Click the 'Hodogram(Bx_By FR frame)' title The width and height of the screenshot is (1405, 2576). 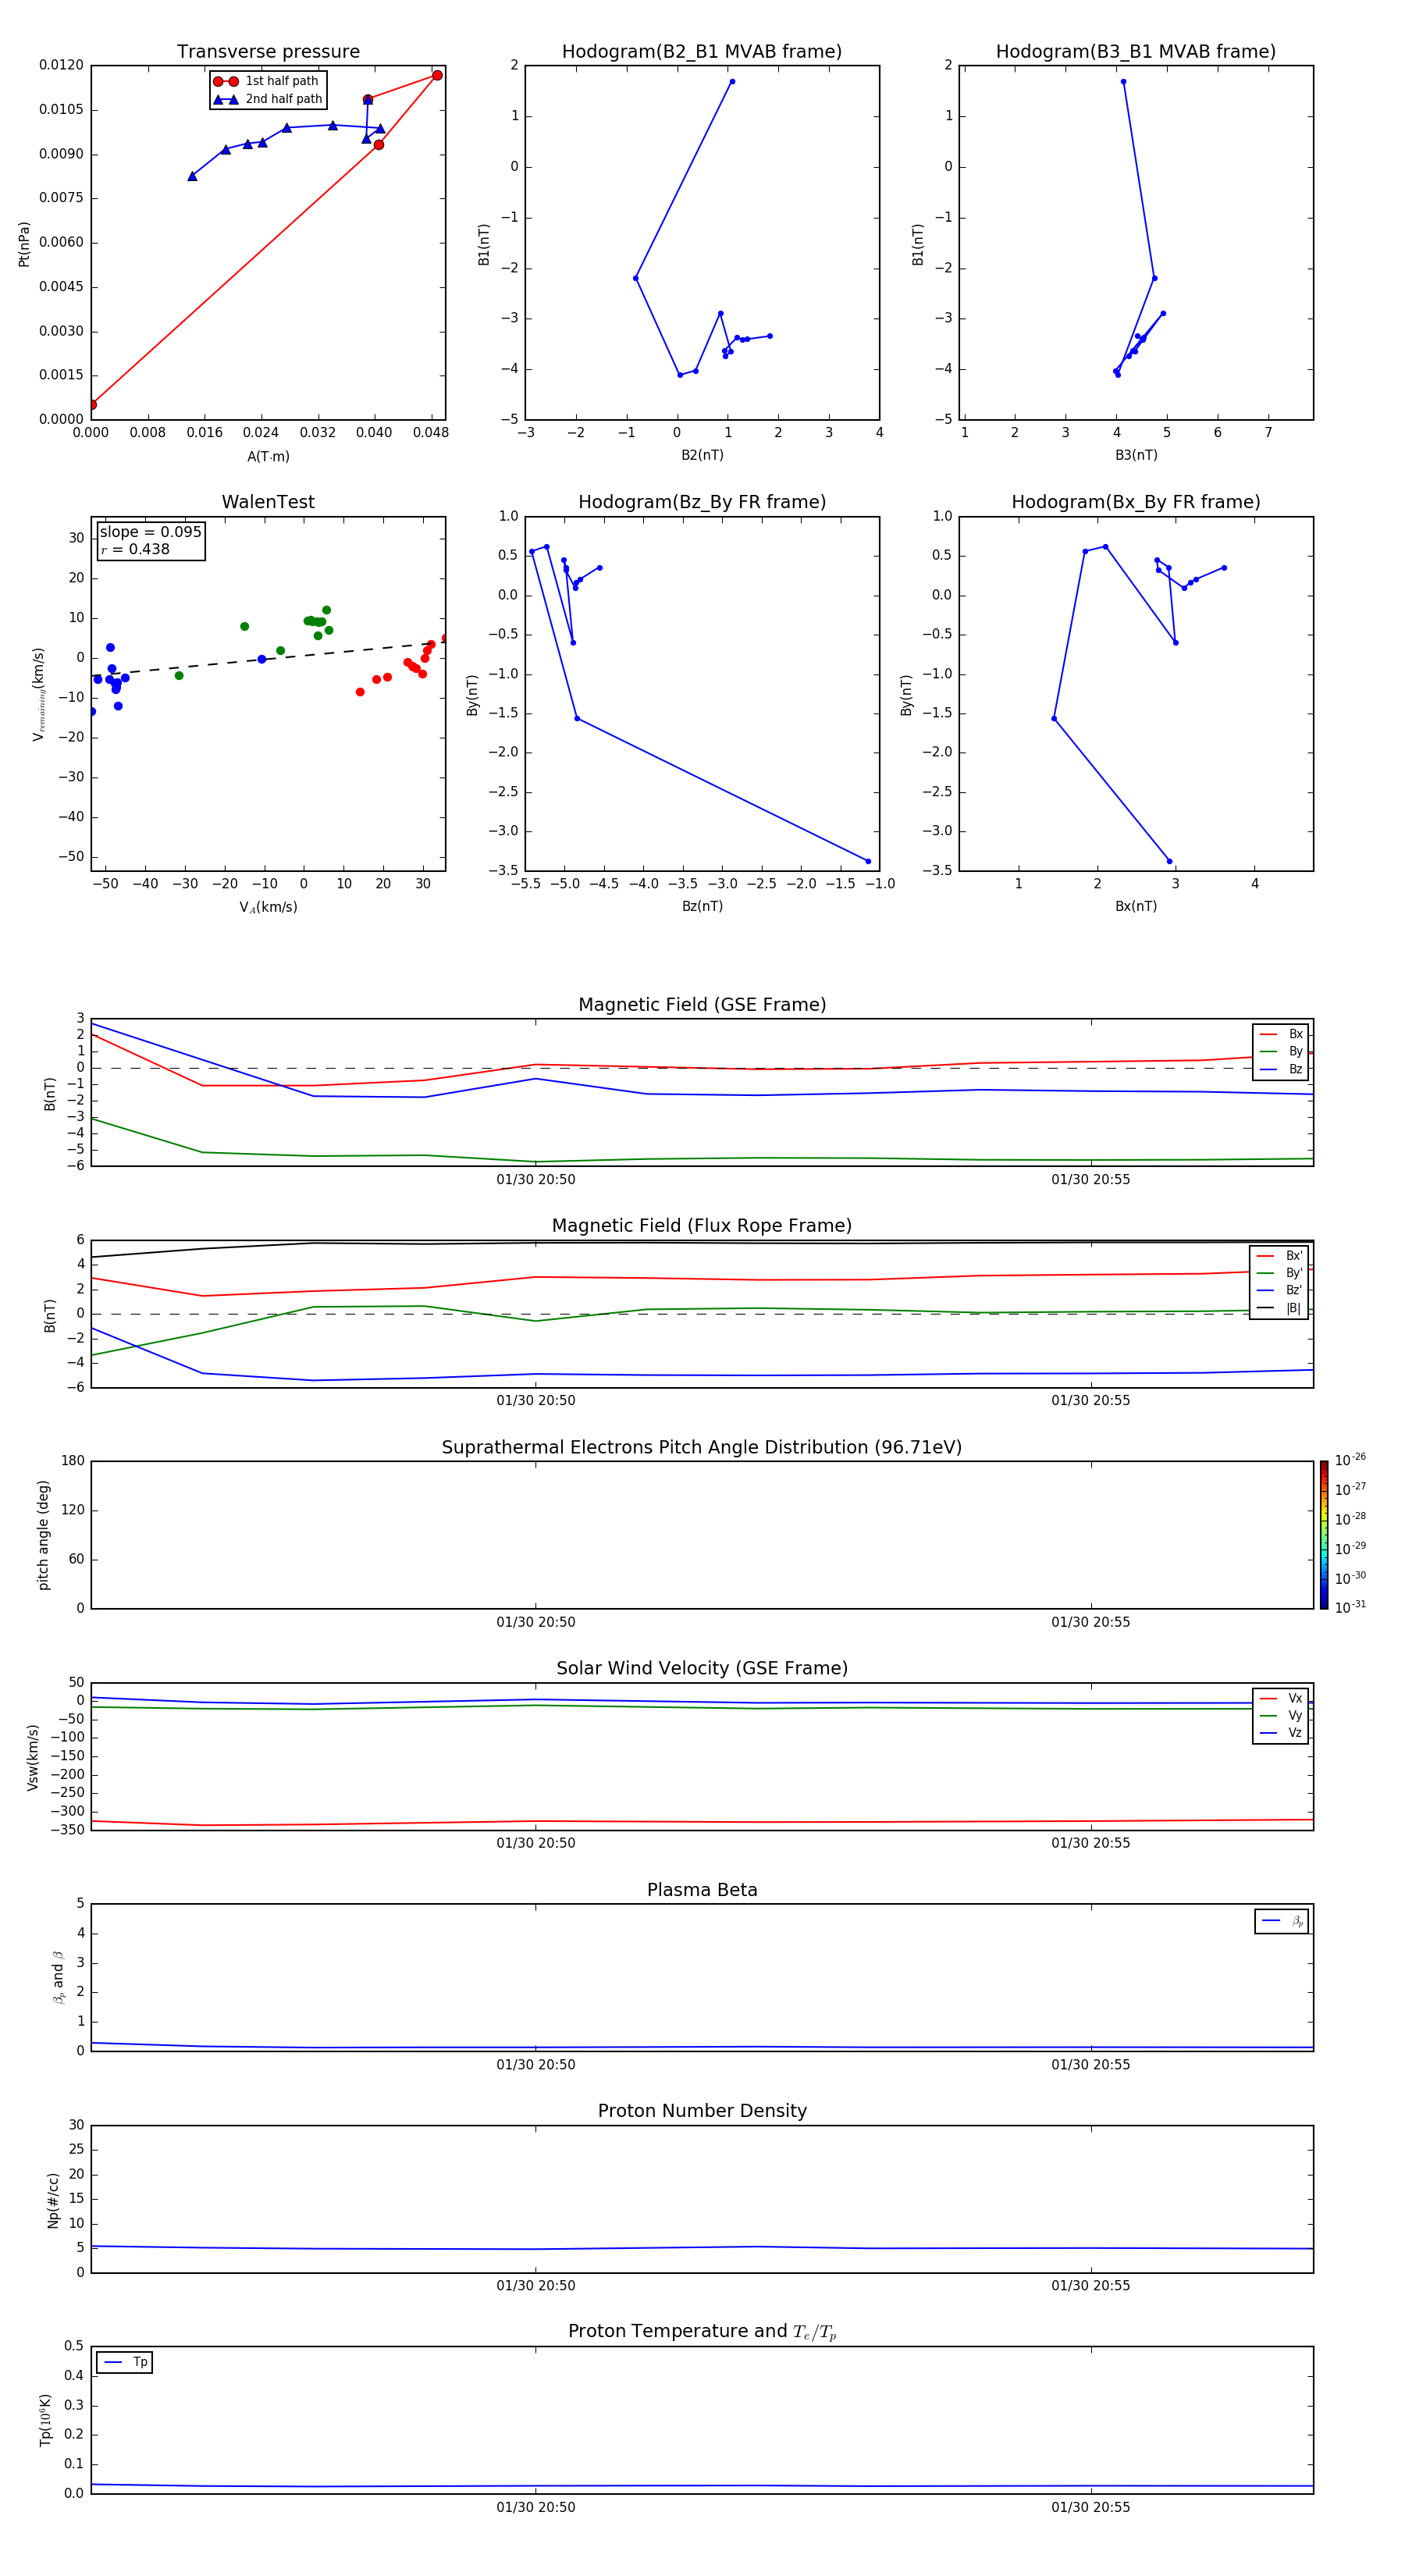(x=1135, y=502)
